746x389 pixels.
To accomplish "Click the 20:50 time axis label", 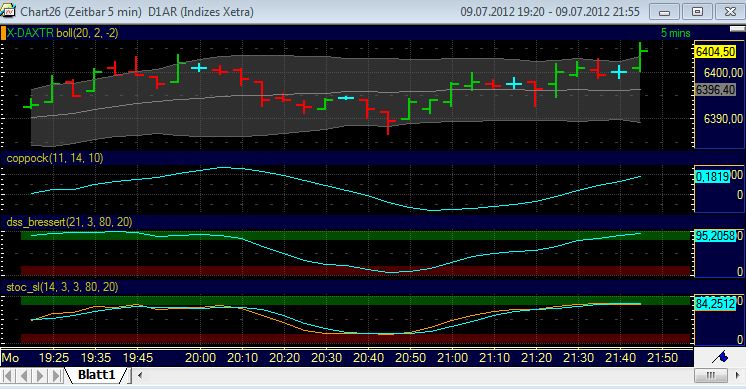I will click(411, 358).
